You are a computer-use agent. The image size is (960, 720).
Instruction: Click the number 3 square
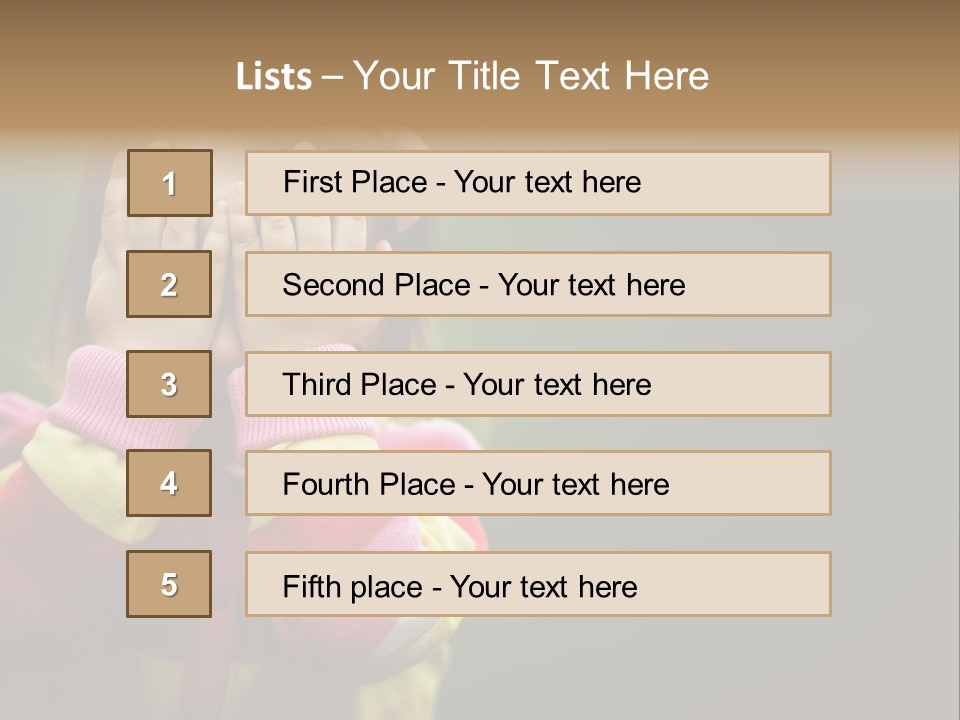click(169, 384)
